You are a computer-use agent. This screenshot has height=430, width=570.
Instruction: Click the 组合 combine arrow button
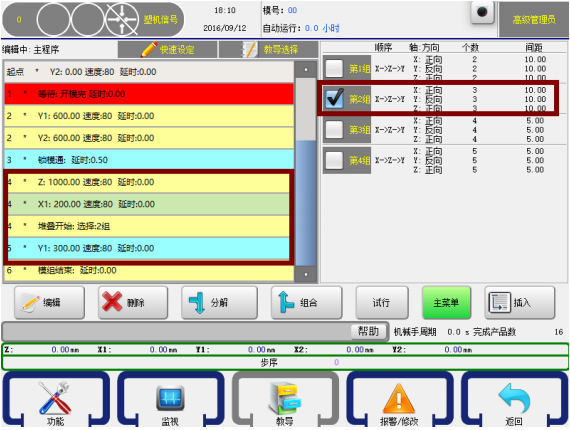coord(306,302)
